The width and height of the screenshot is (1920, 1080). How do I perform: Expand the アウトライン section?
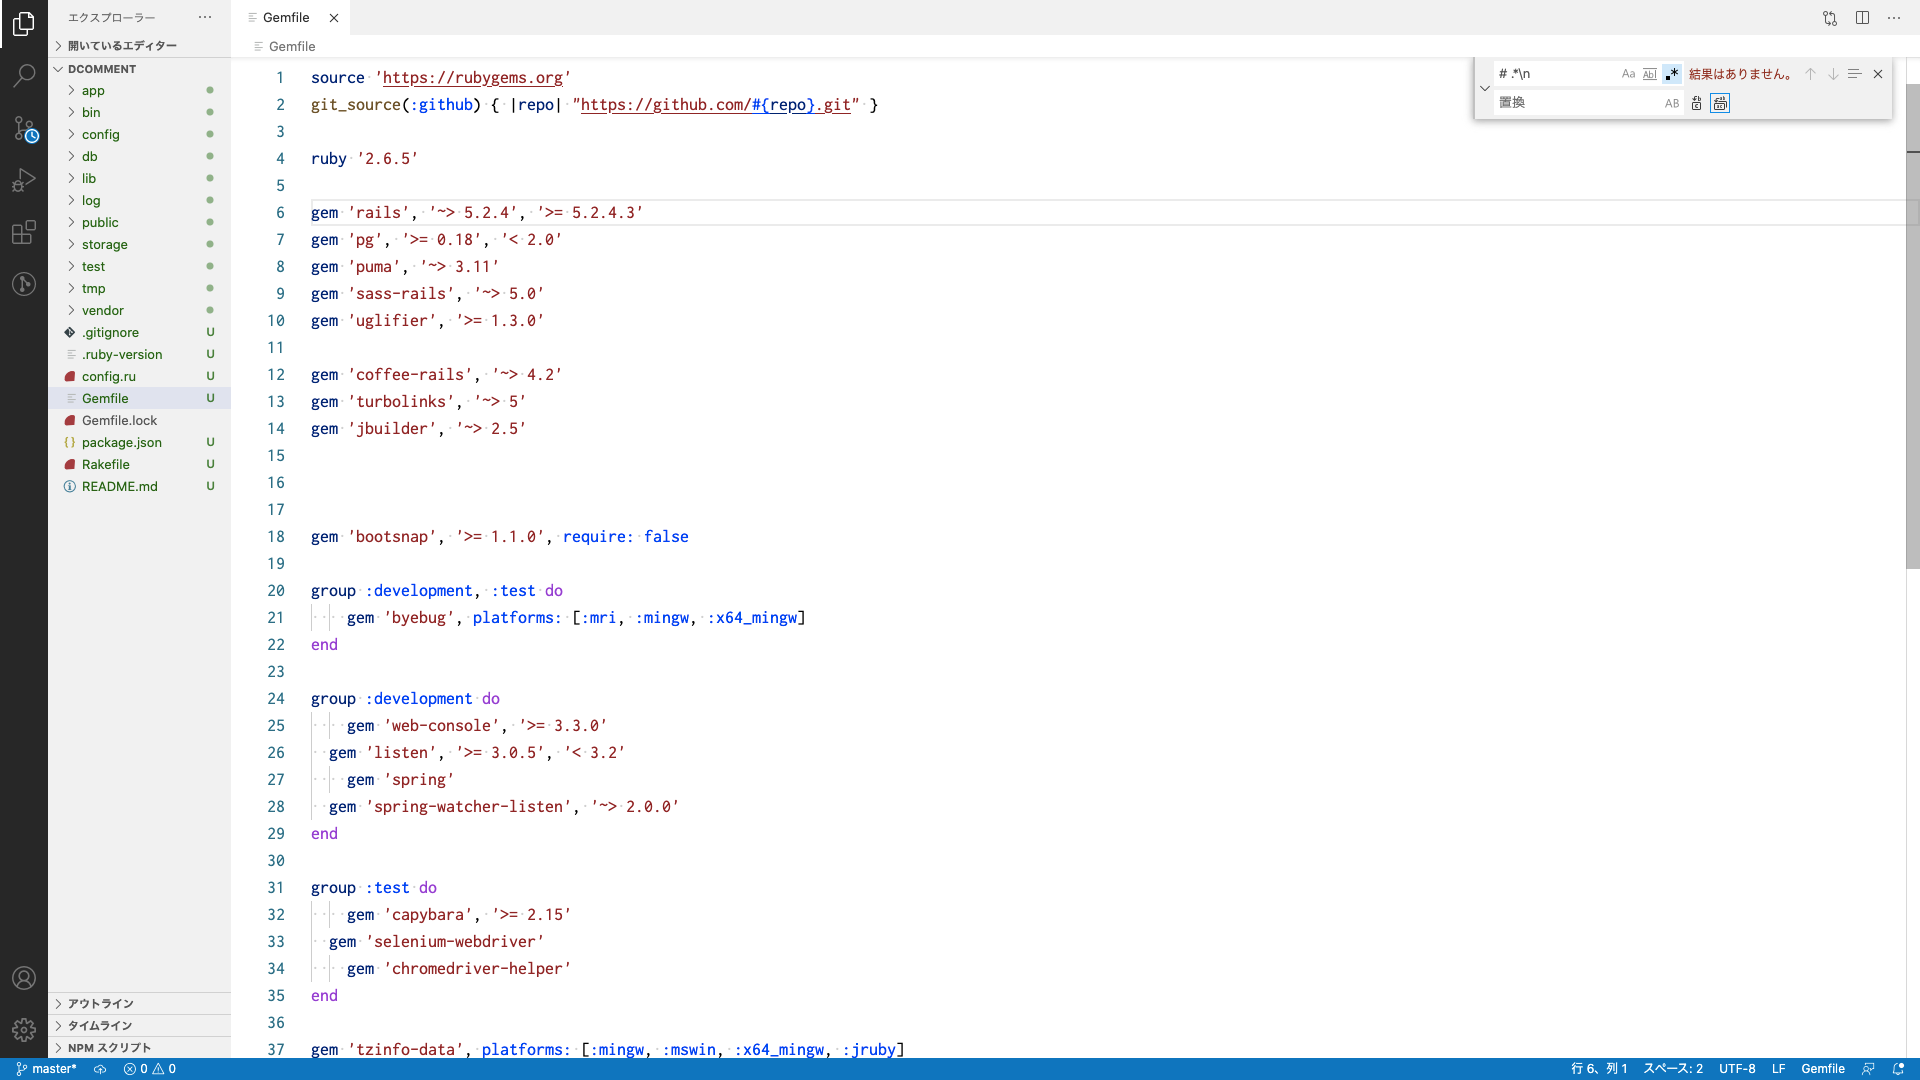pyautogui.click(x=100, y=1003)
